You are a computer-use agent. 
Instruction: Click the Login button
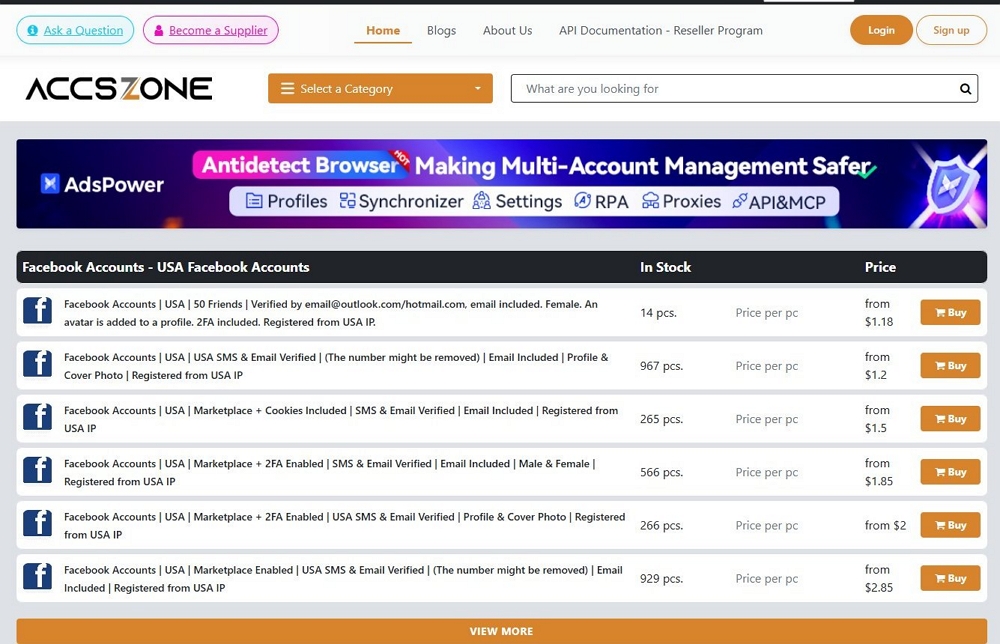point(881,30)
